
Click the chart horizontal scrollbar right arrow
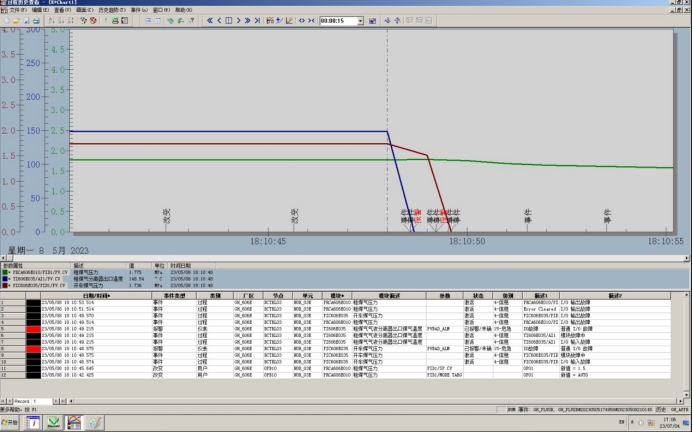tap(687, 258)
